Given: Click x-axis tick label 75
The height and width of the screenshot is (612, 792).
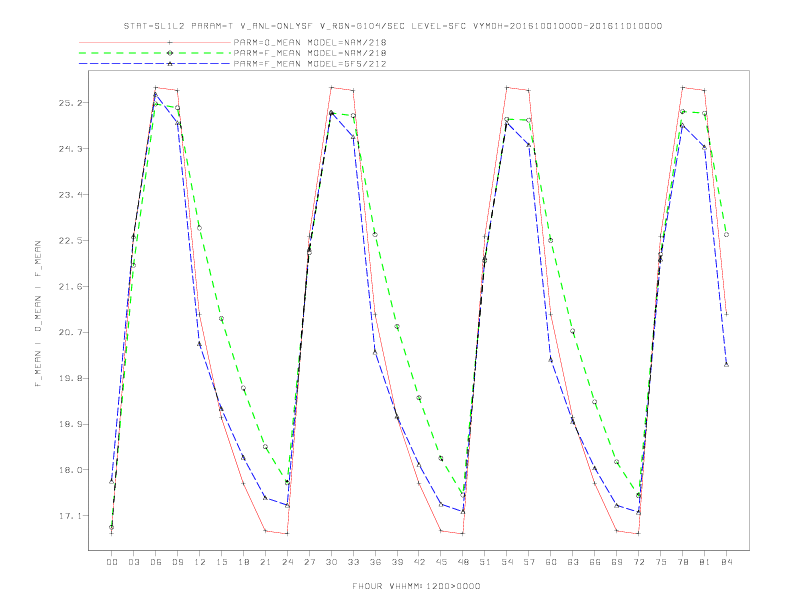Looking at the screenshot, I should coord(661,562).
